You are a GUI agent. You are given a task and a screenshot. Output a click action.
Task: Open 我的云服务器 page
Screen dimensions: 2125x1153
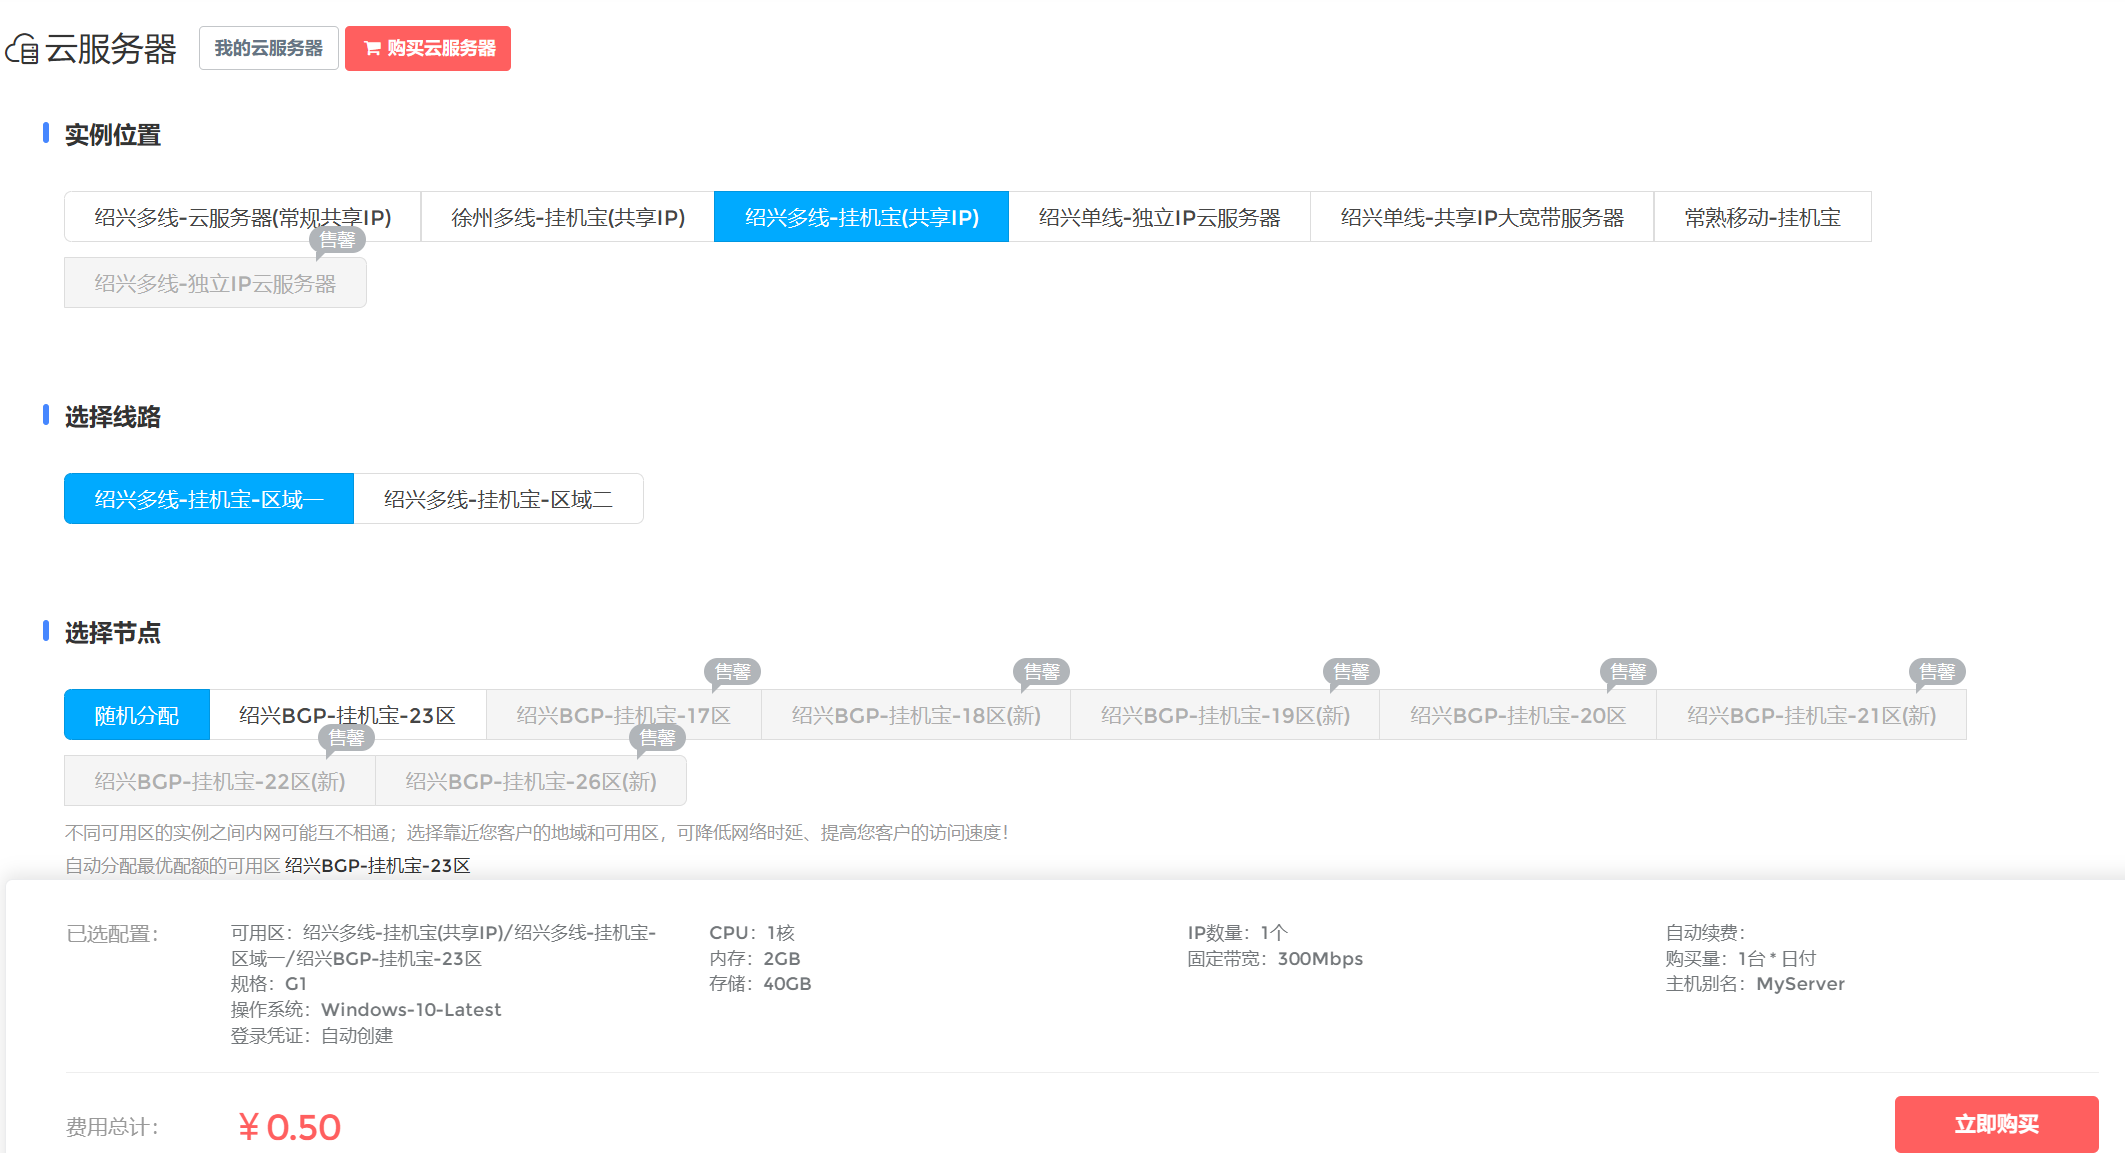click(268, 48)
